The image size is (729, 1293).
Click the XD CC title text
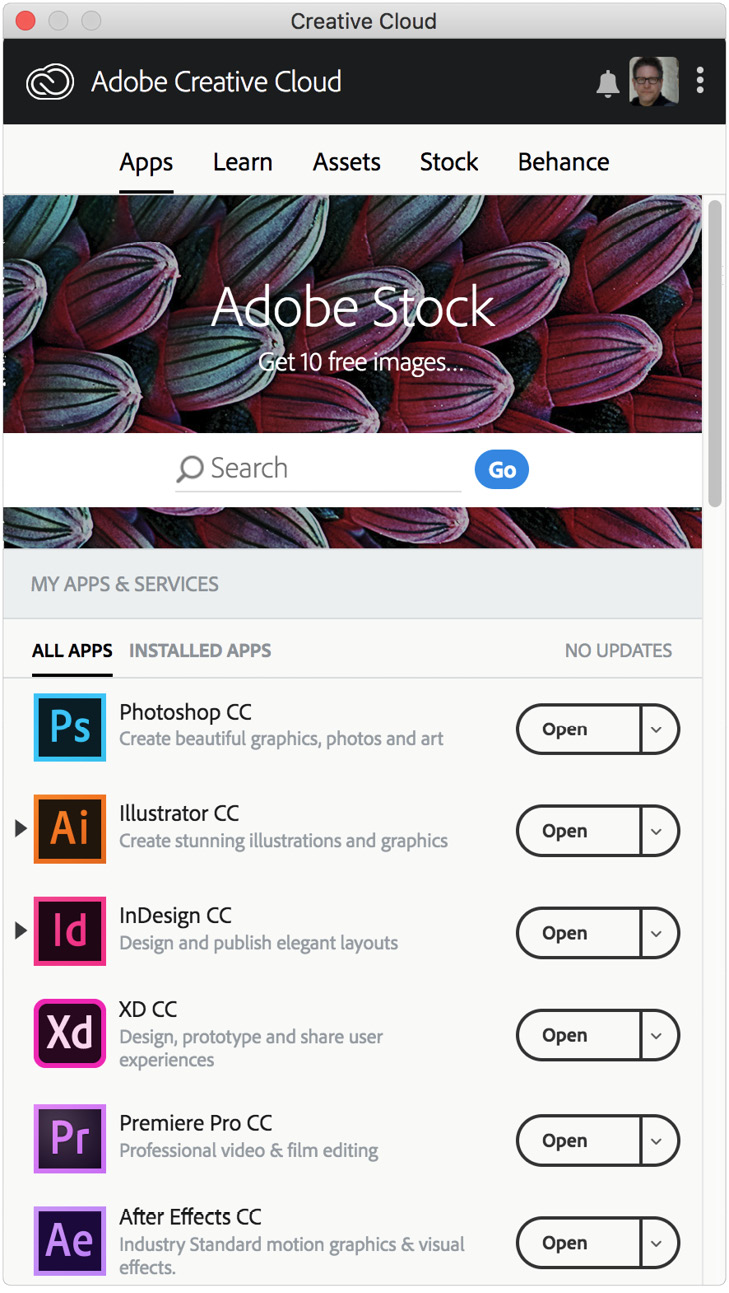click(x=148, y=1010)
